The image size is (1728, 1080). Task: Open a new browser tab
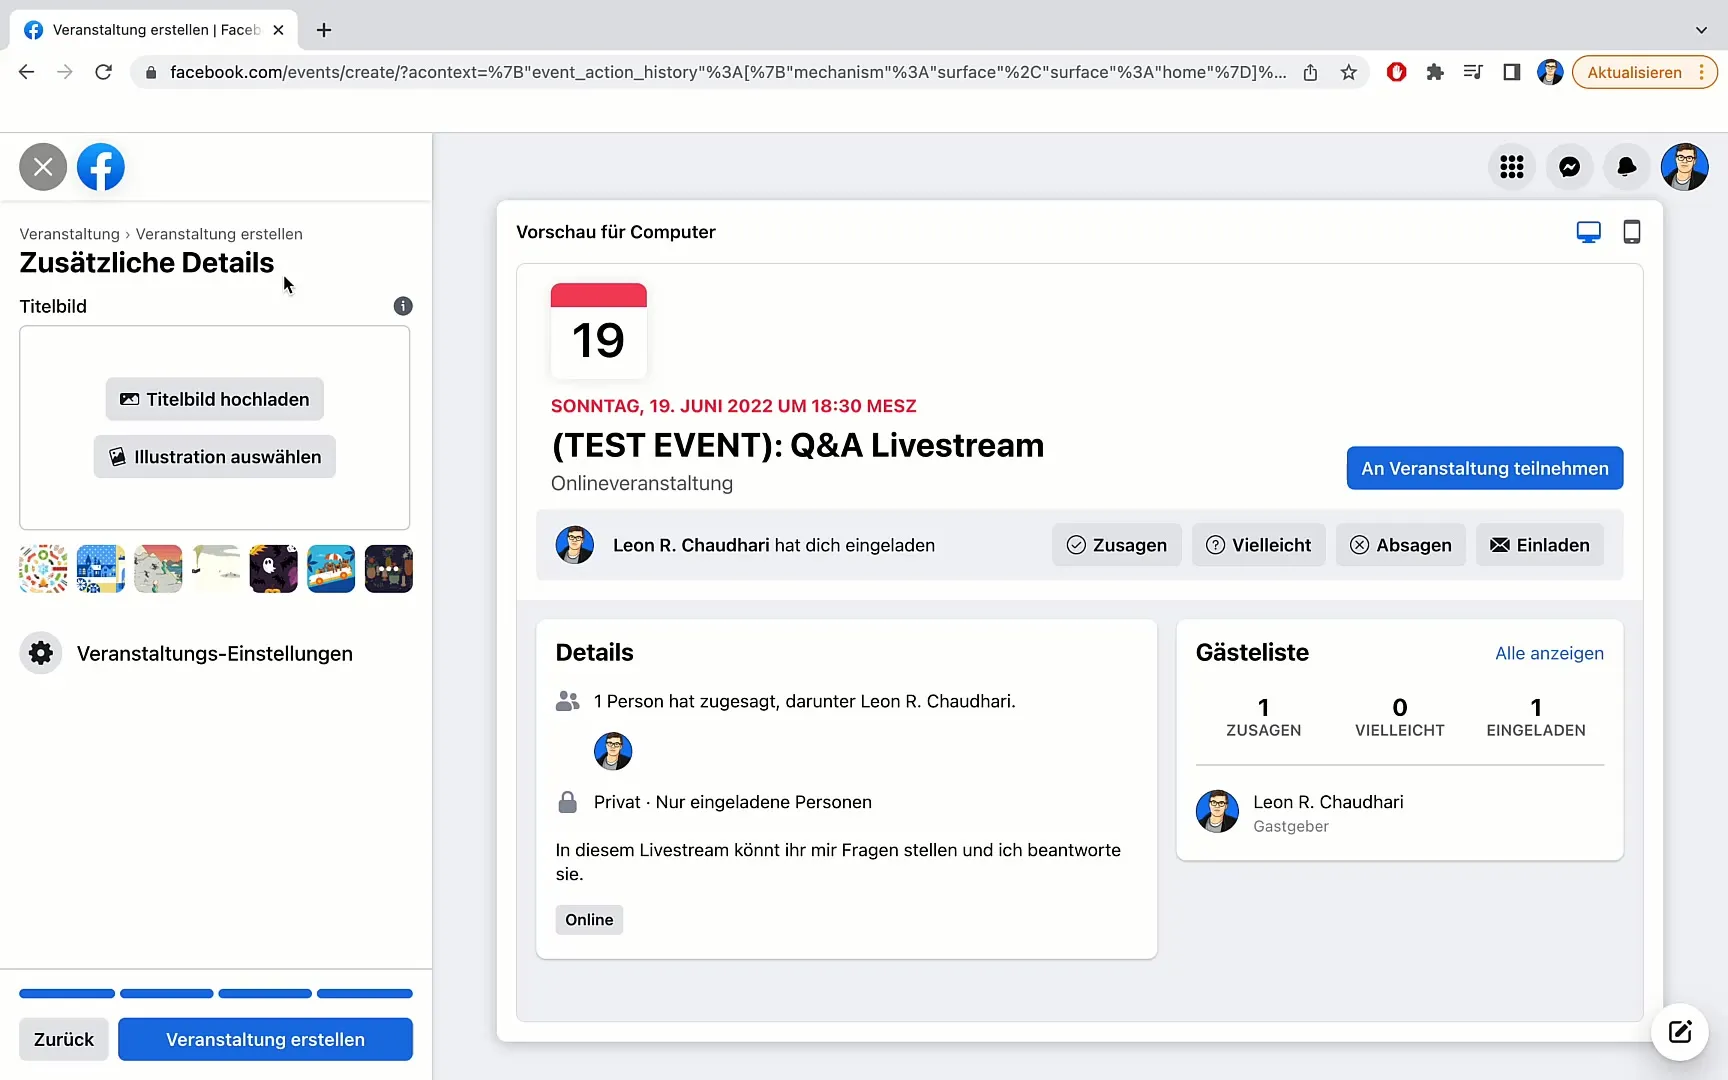[x=324, y=30]
